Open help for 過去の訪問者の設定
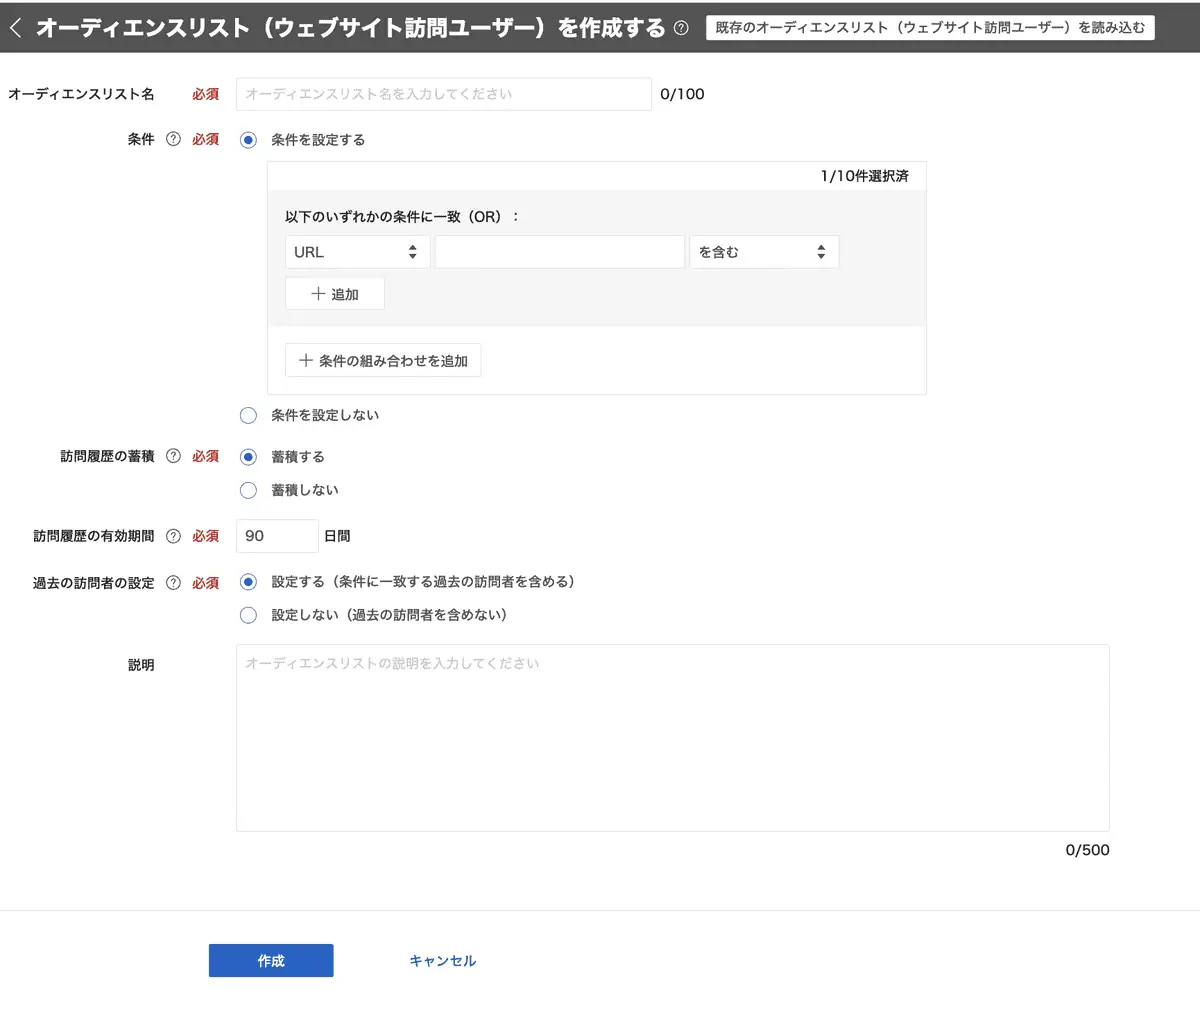 tap(172, 582)
